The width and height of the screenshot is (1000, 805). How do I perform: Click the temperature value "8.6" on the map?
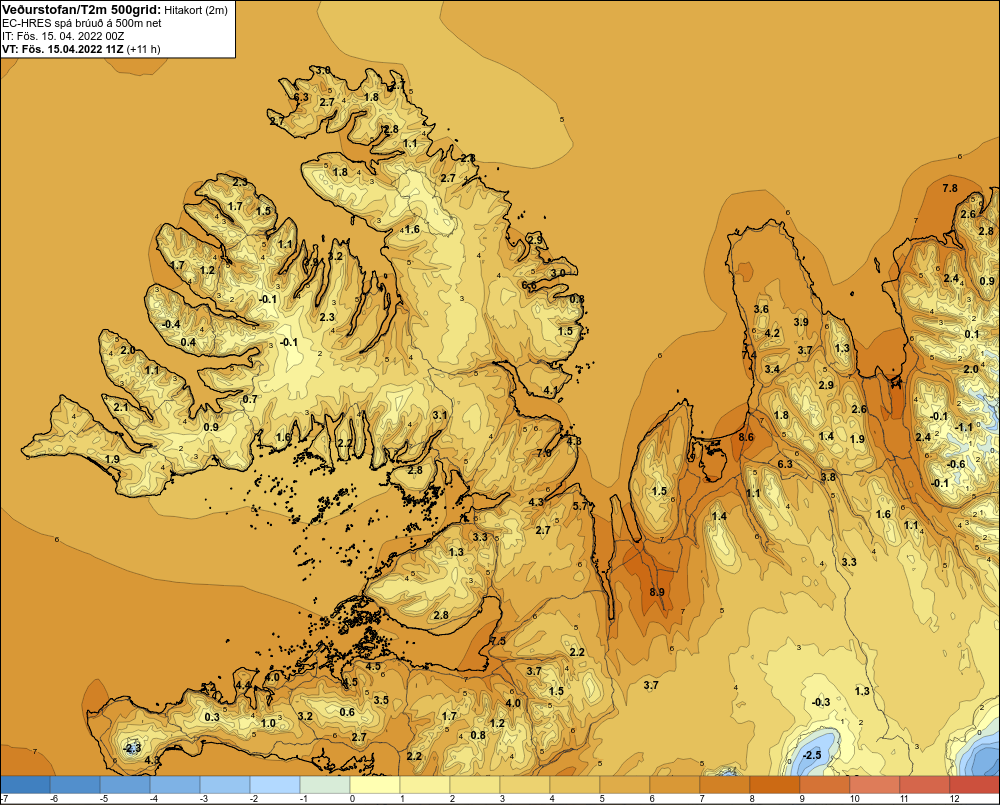click(x=746, y=437)
